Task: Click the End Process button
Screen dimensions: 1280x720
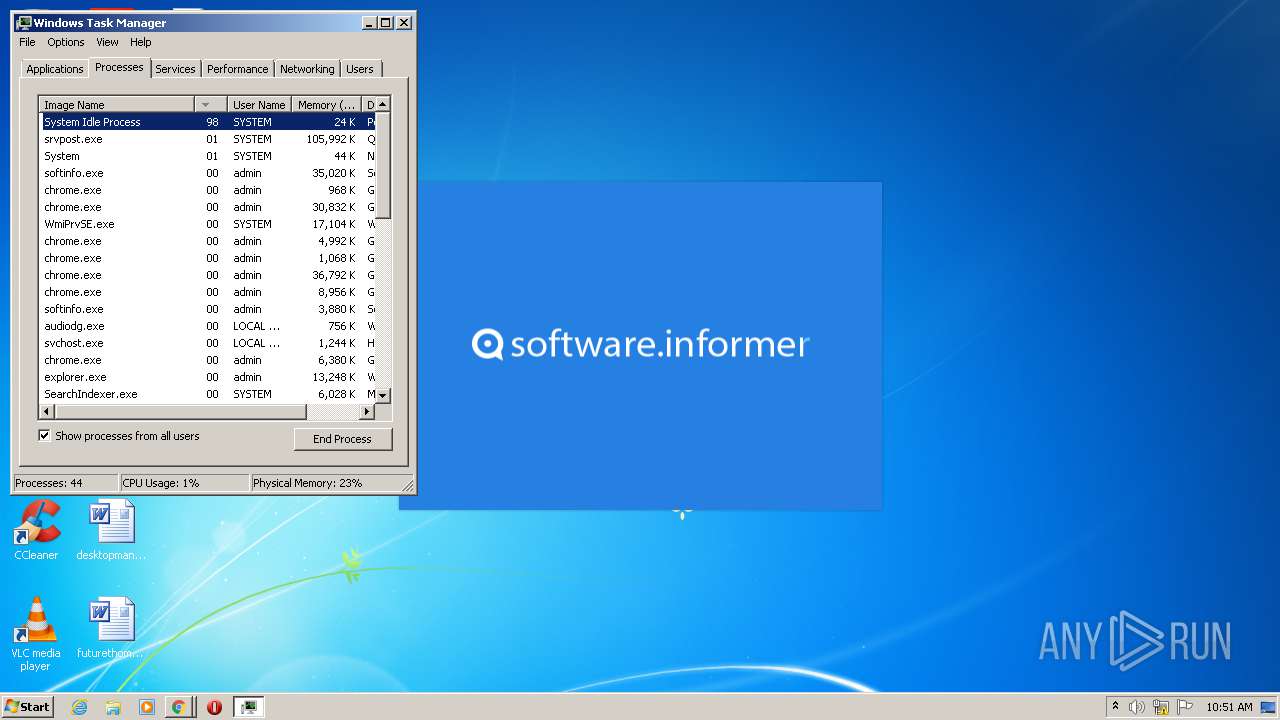Action: point(343,439)
